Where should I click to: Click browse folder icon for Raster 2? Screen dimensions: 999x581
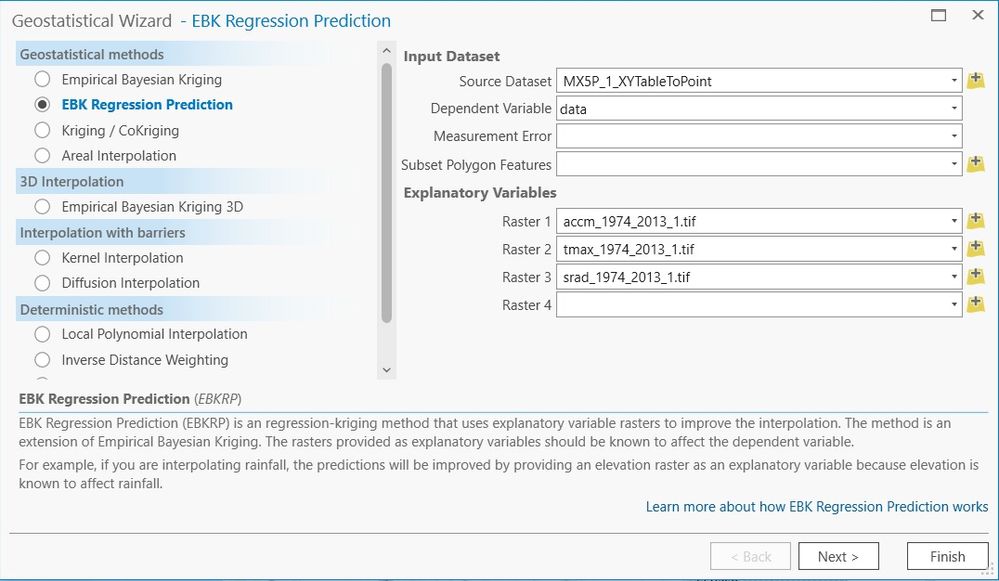pos(976,249)
